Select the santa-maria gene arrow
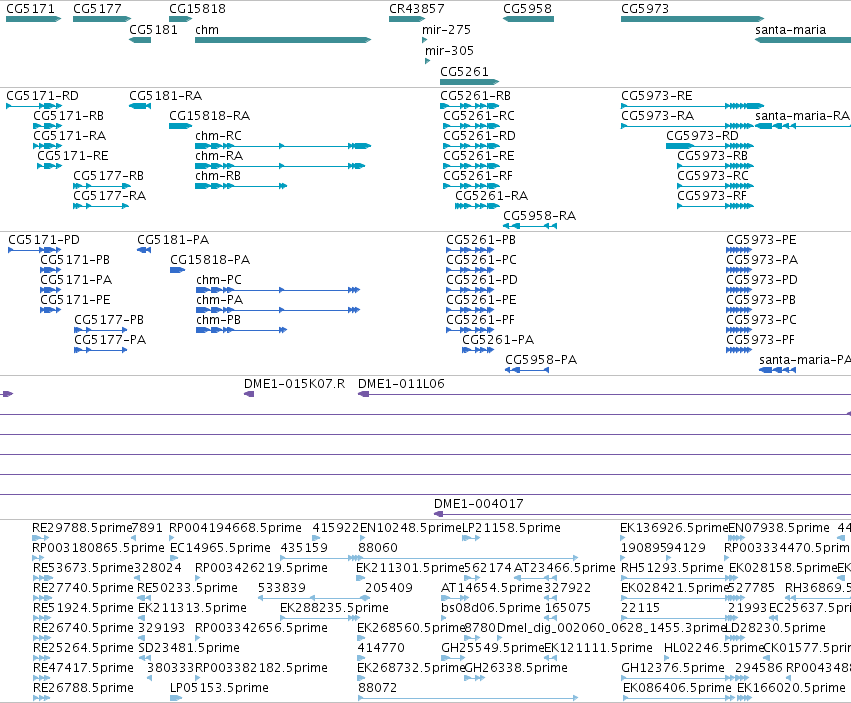This screenshot has height=703, width=851. 803,40
